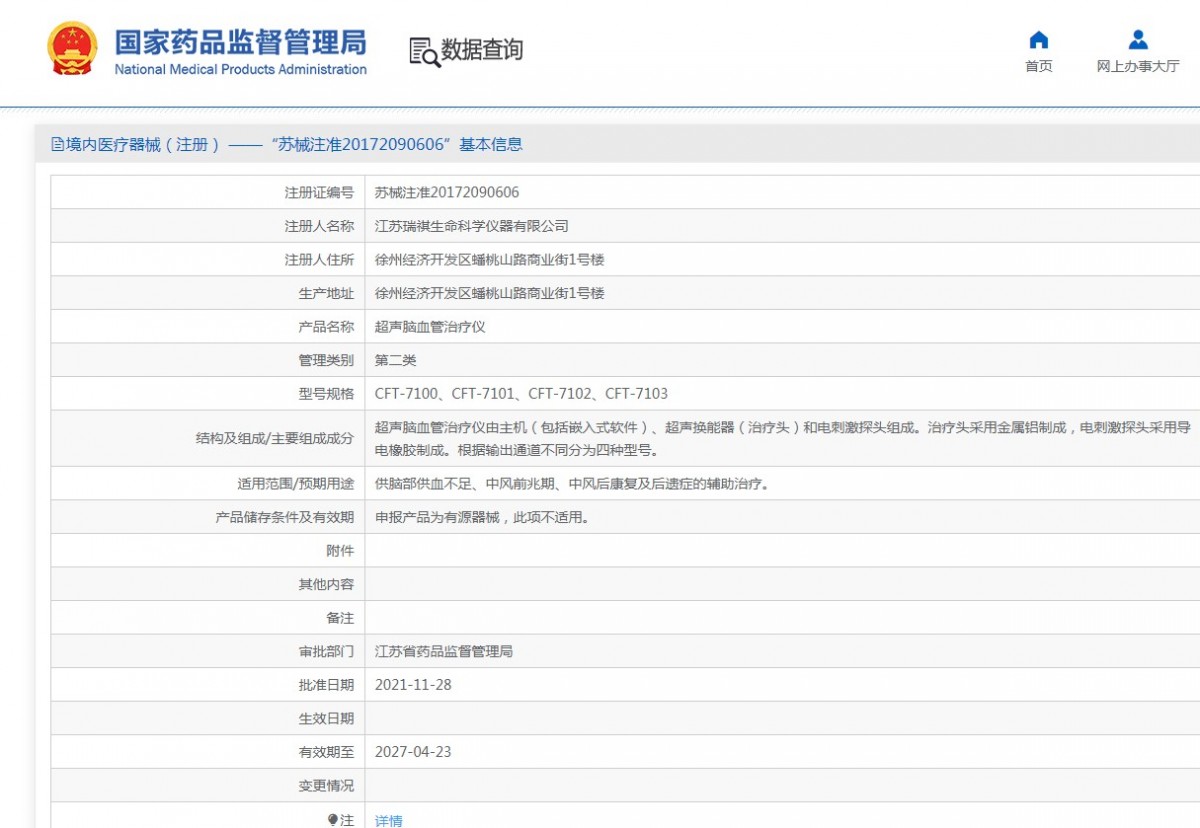1200x828 pixels.
Task: Click the 注册人名称 label
Action: pyautogui.click(x=319, y=226)
